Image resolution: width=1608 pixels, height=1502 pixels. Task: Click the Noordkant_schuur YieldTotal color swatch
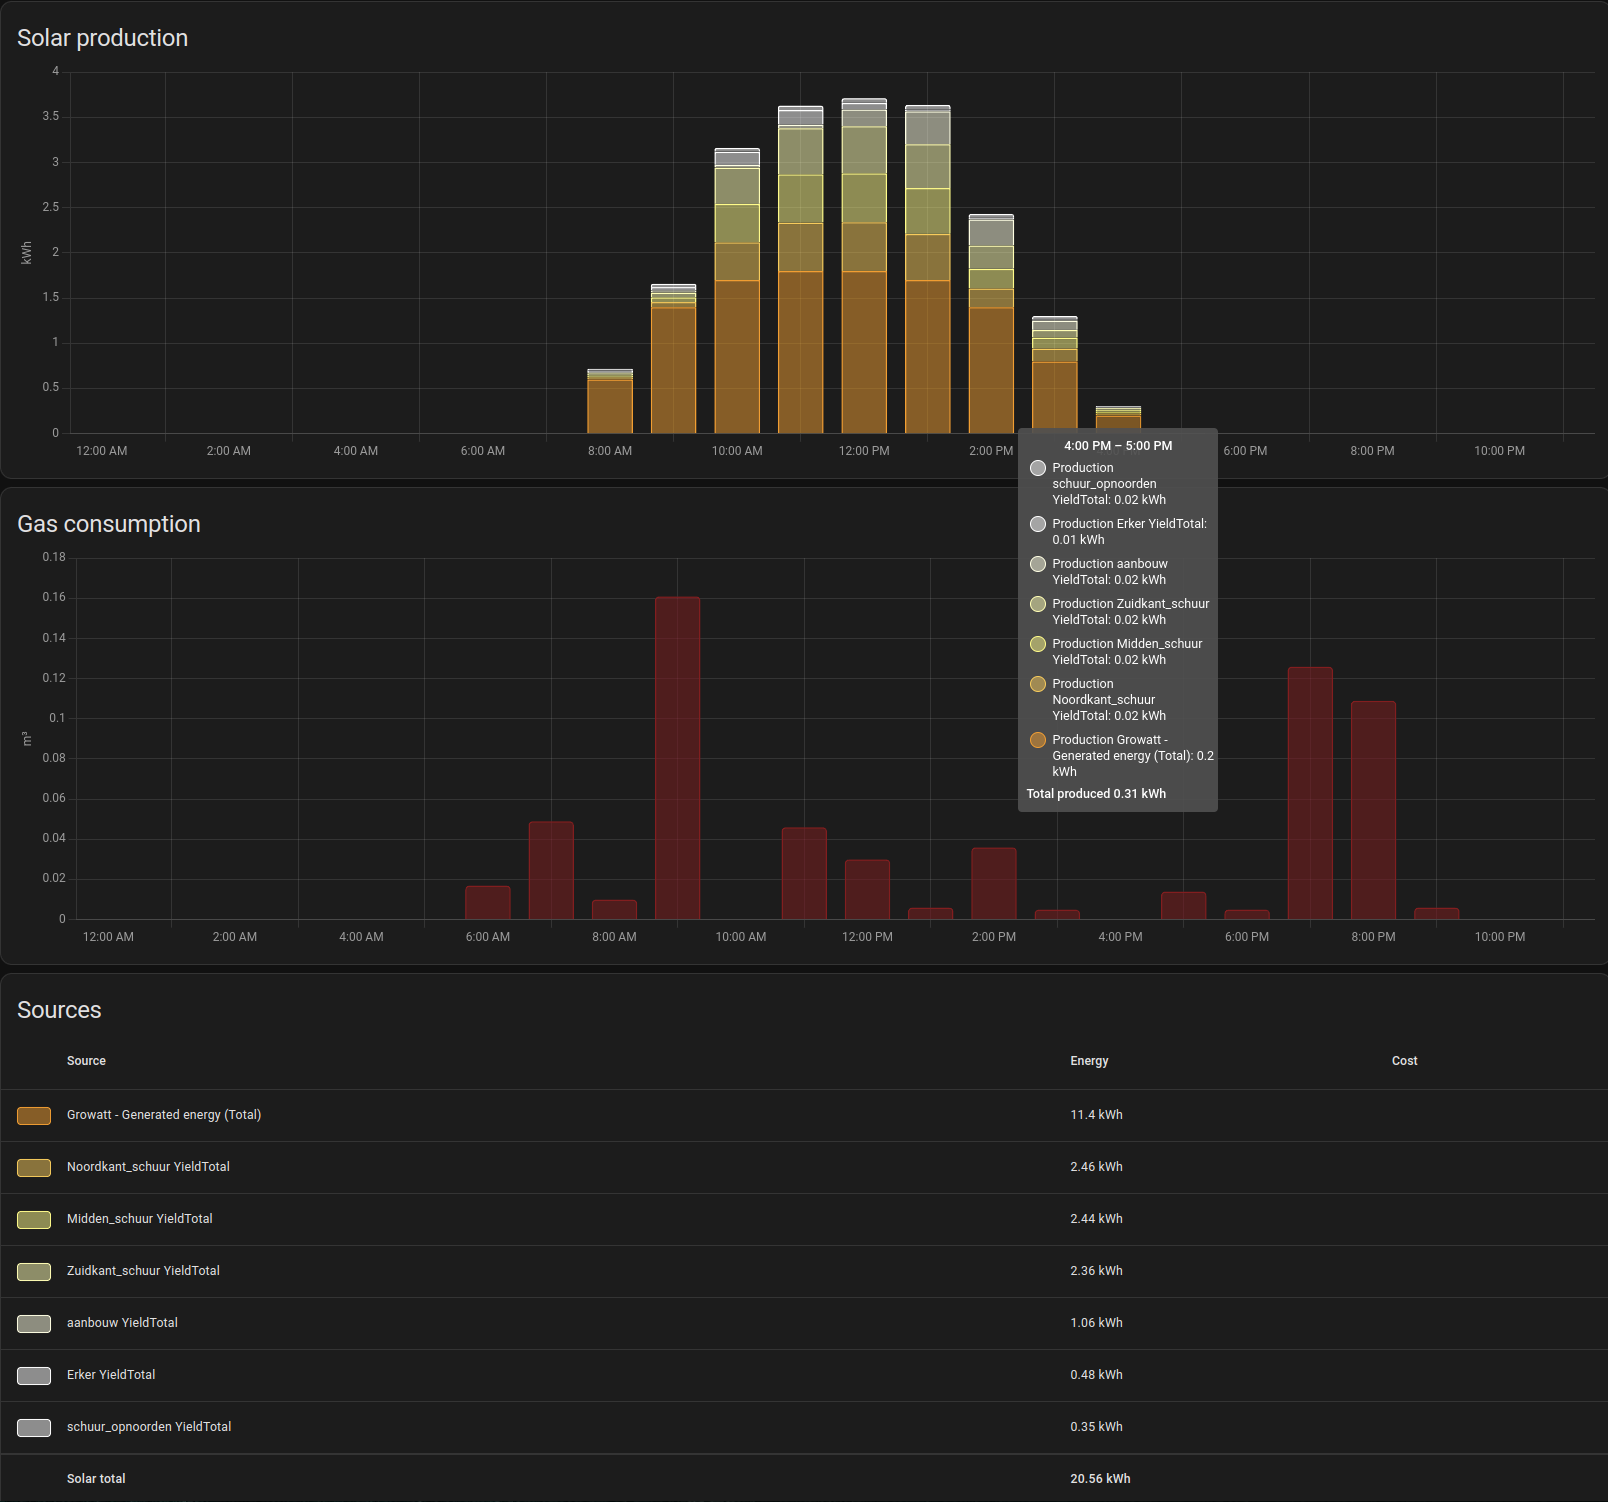(x=34, y=1168)
